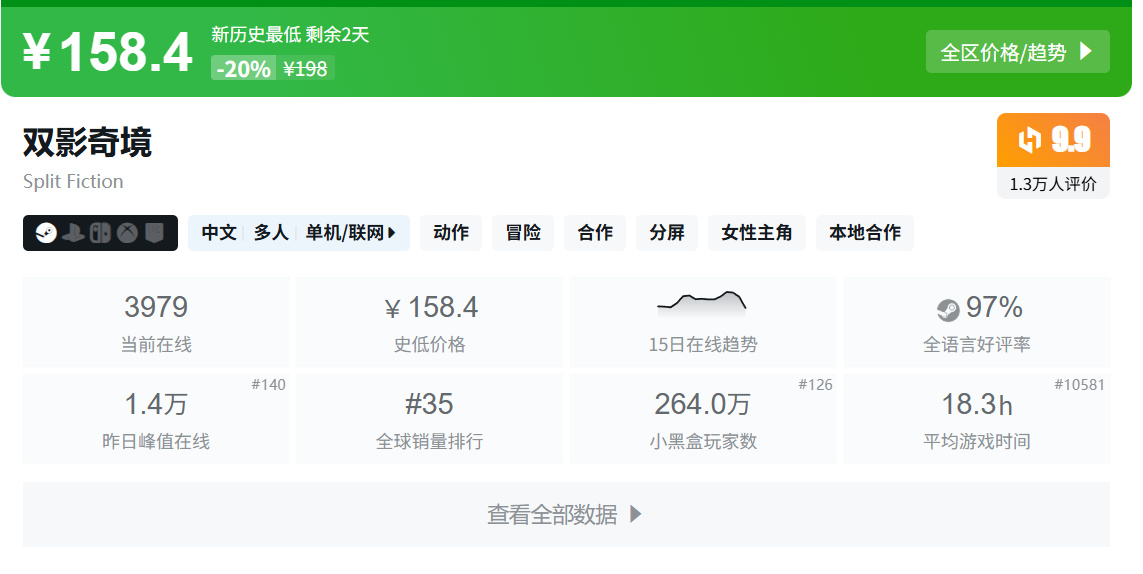Select the Steam platform icon
This screenshot has height=574, width=1143.
pyautogui.click(x=46, y=233)
